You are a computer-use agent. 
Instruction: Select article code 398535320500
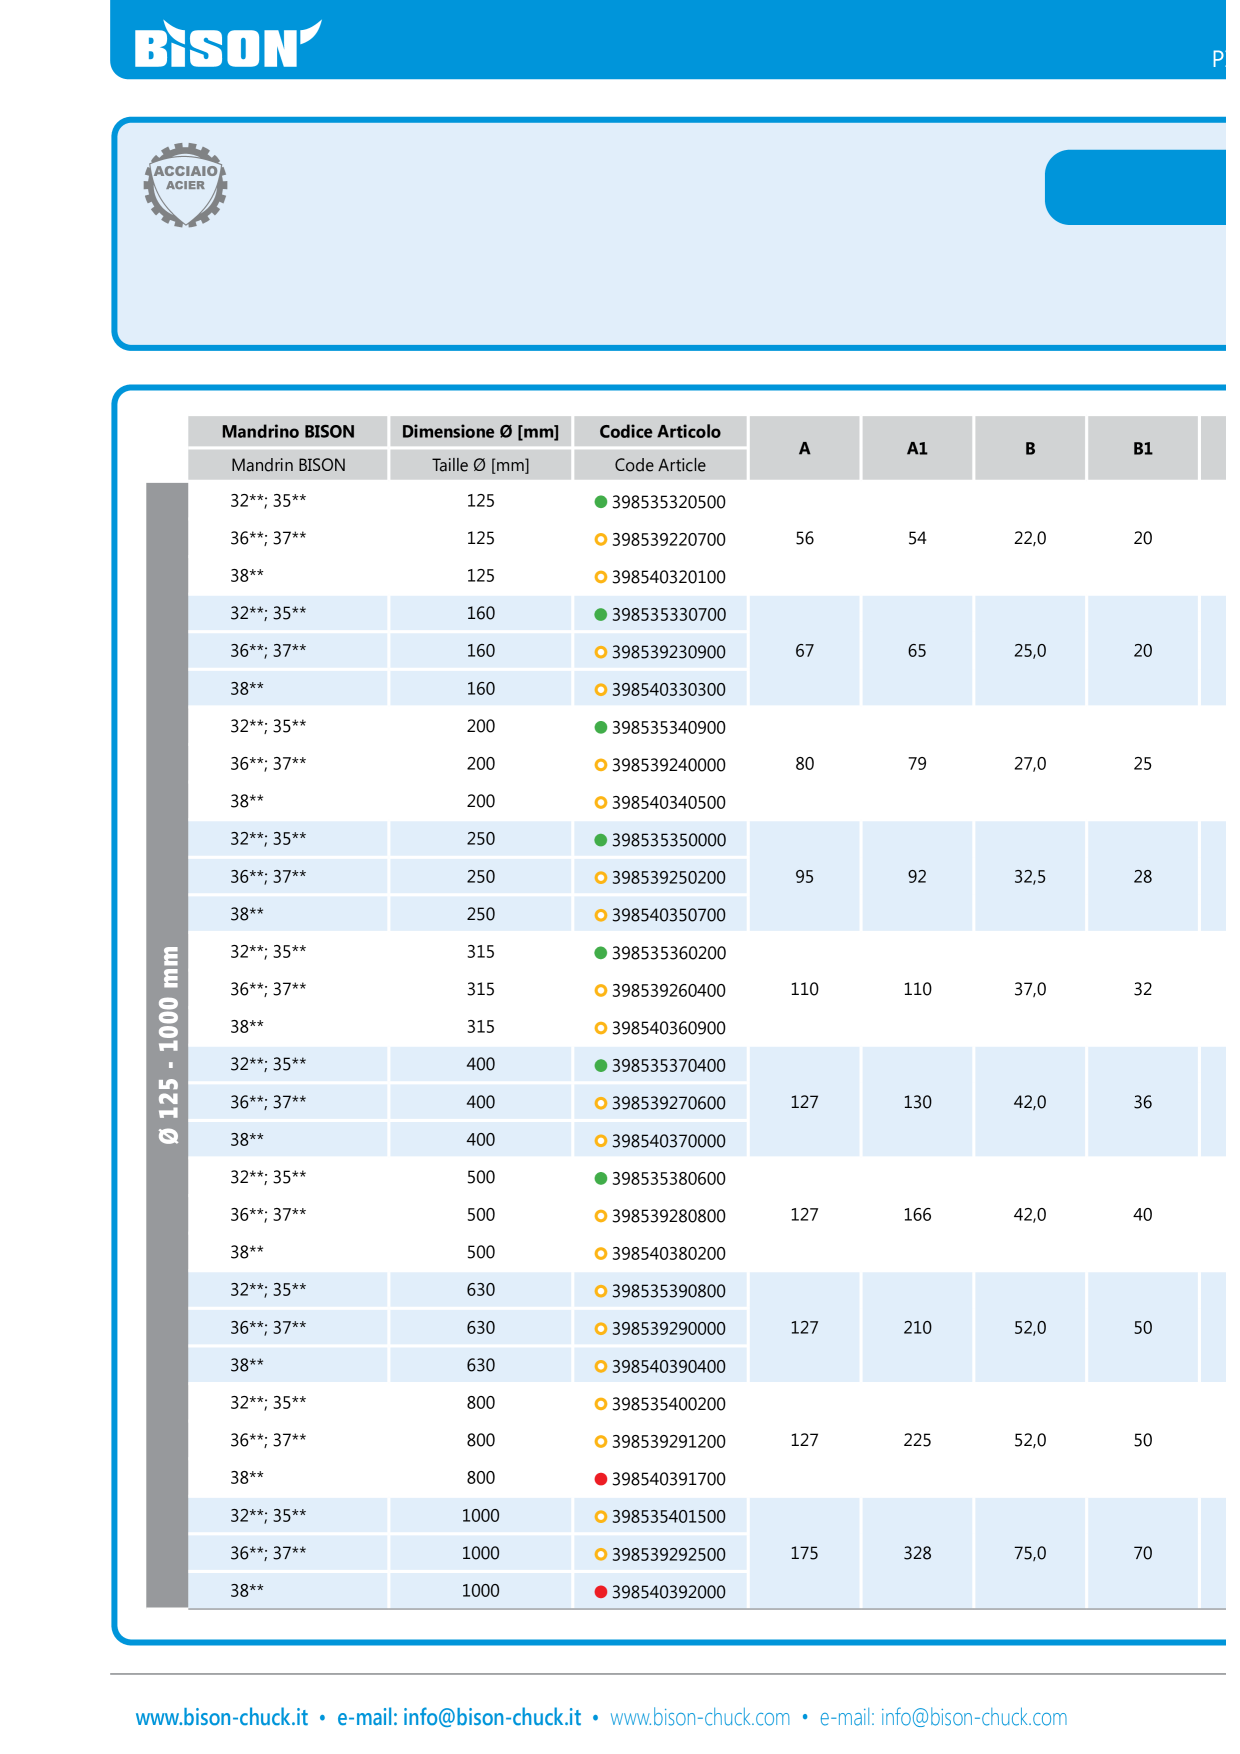tap(669, 502)
